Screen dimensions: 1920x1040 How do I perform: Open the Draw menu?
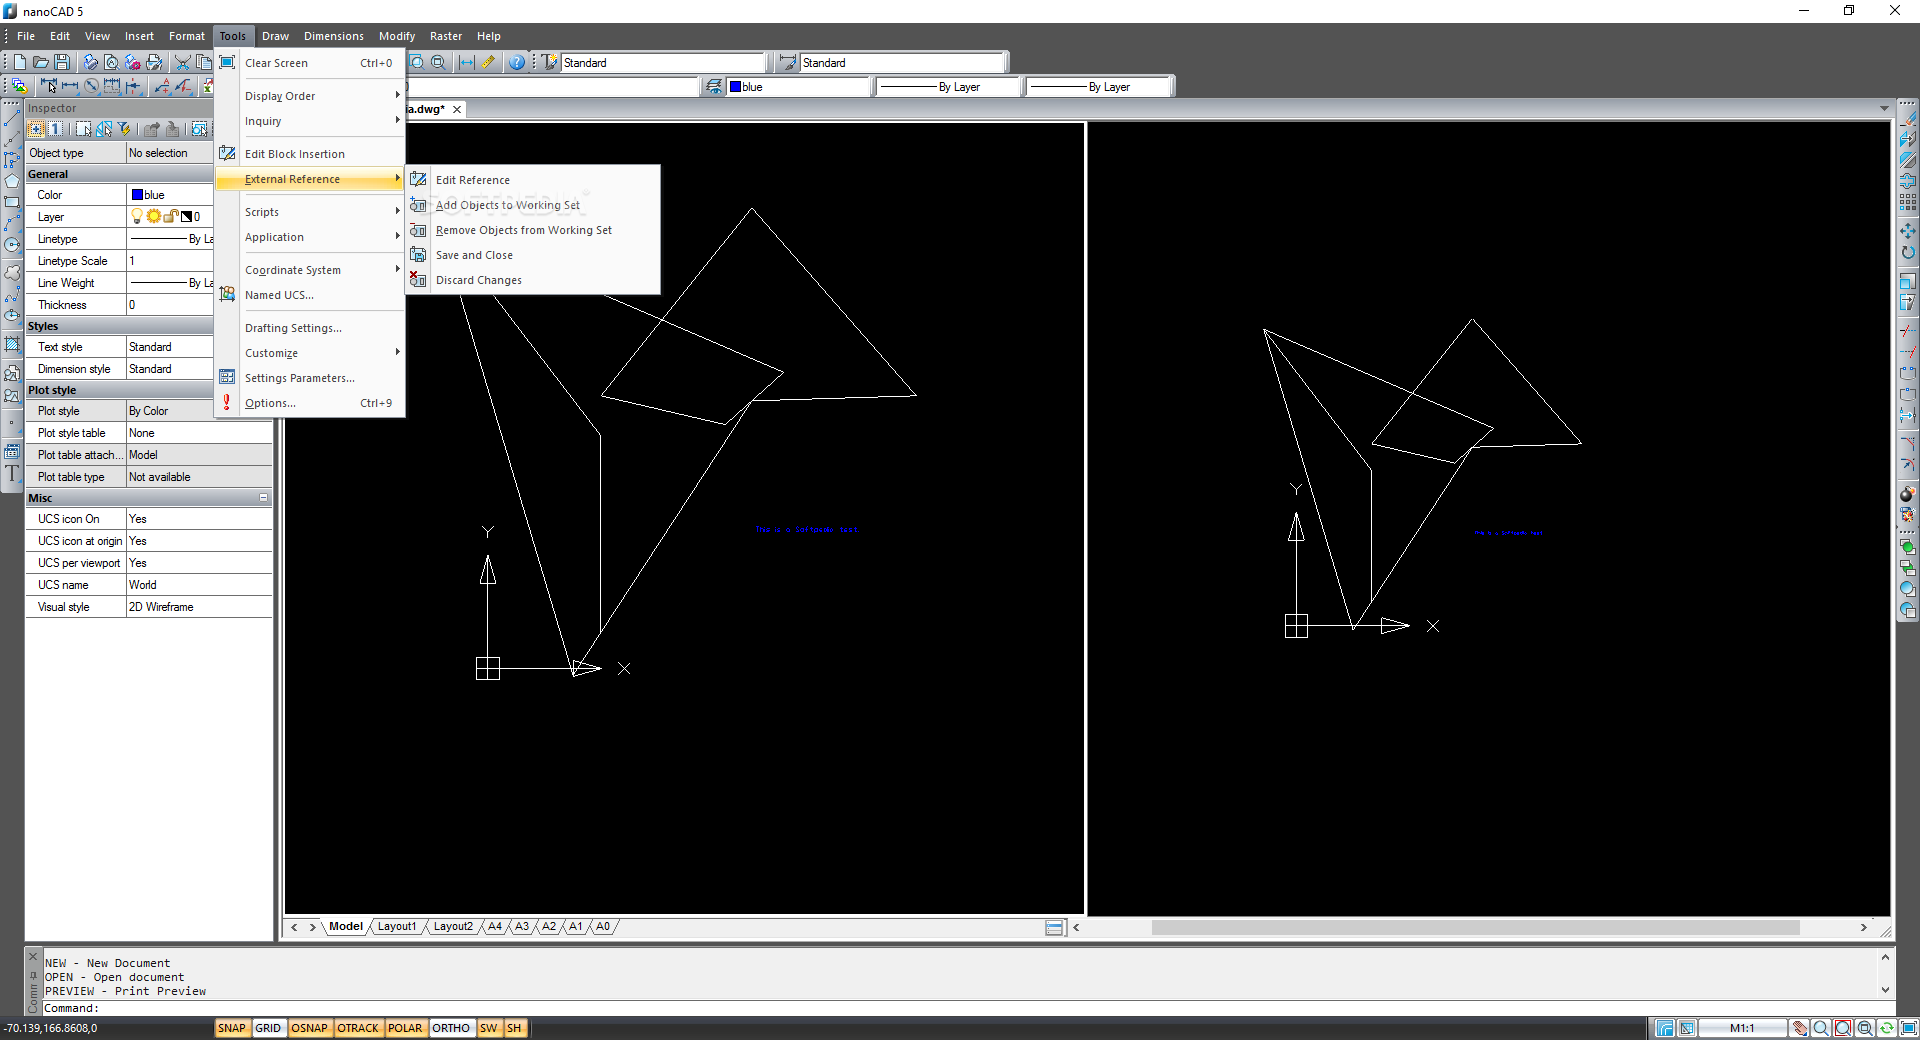coord(275,36)
